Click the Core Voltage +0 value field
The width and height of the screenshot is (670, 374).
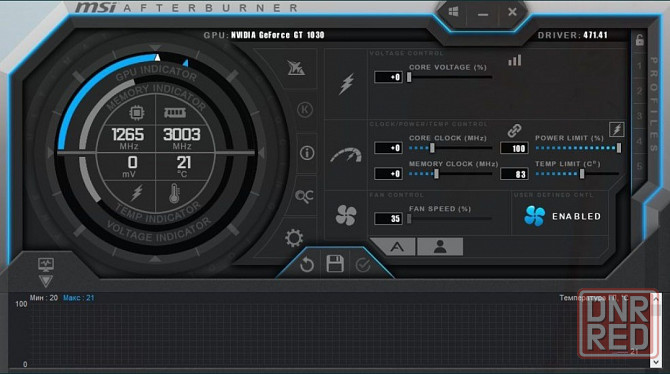(x=388, y=77)
